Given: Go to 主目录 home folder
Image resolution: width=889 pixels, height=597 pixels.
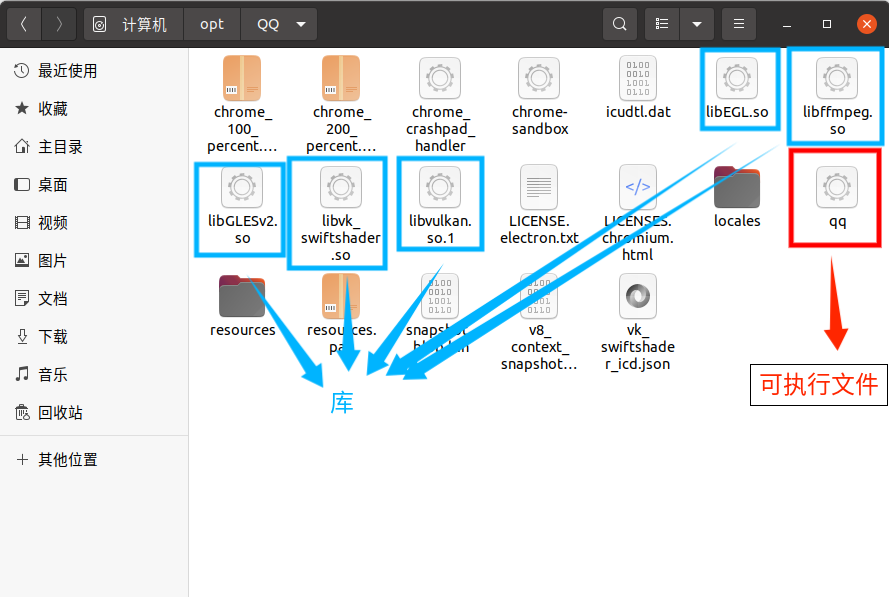Looking at the screenshot, I should [x=94, y=147].
